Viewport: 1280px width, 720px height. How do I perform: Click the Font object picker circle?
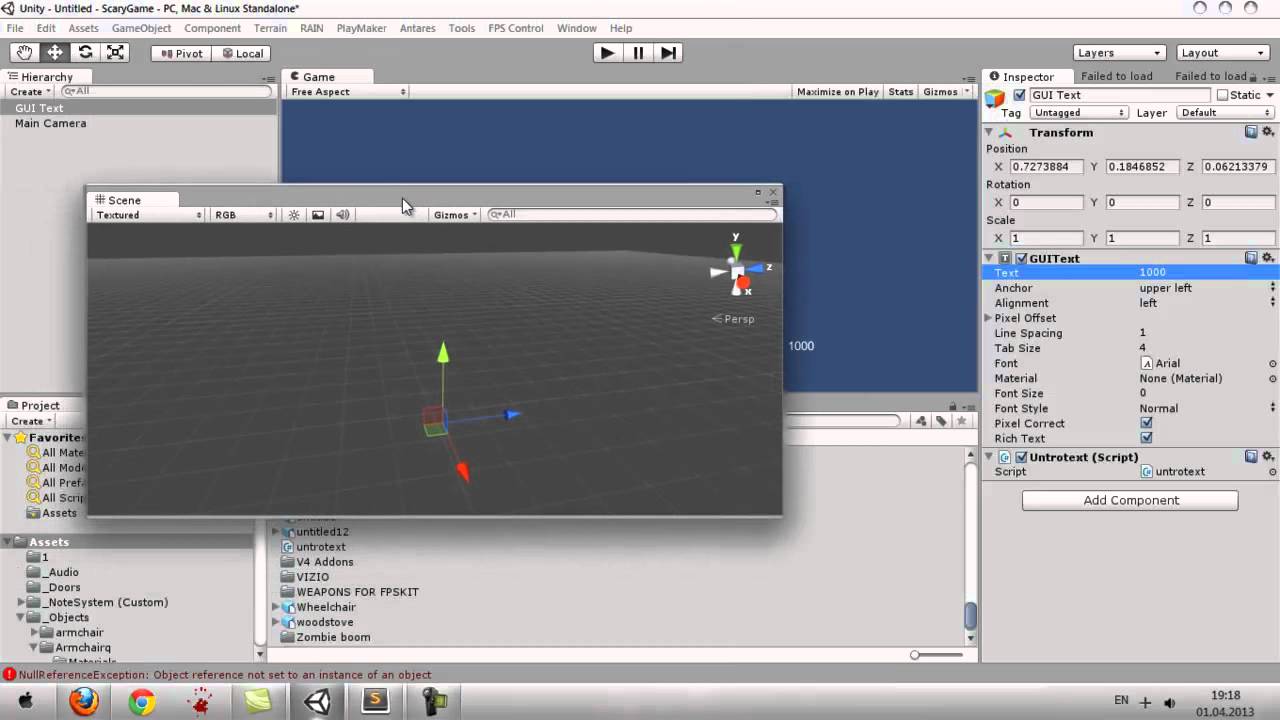[x=1273, y=364]
